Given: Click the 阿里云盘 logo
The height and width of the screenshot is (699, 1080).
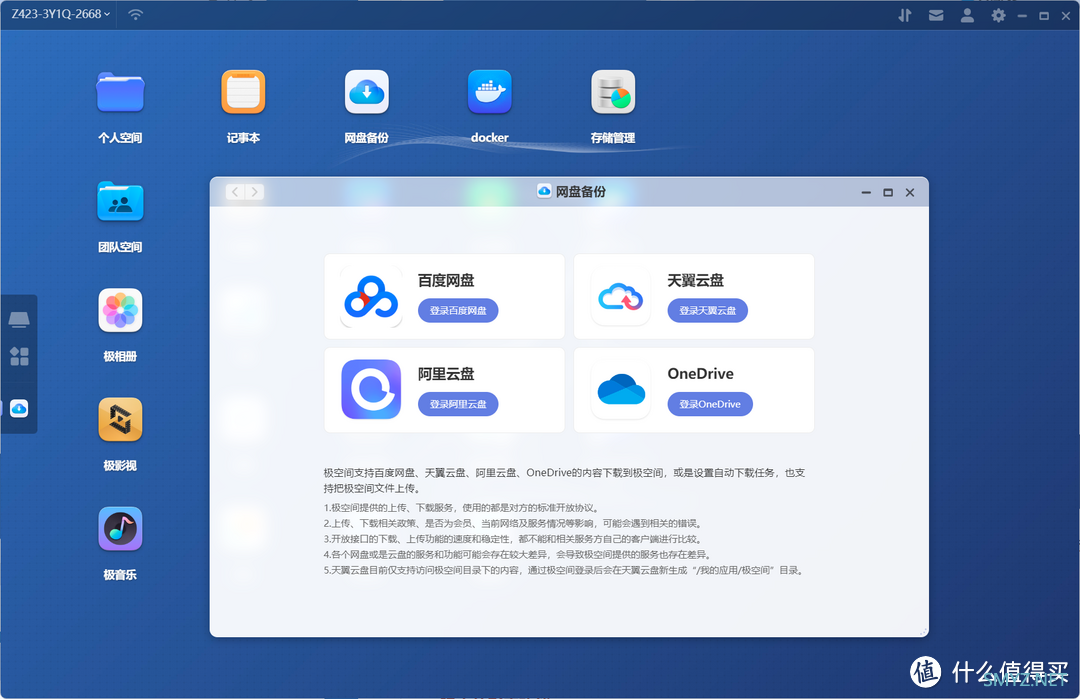Looking at the screenshot, I should point(371,390).
